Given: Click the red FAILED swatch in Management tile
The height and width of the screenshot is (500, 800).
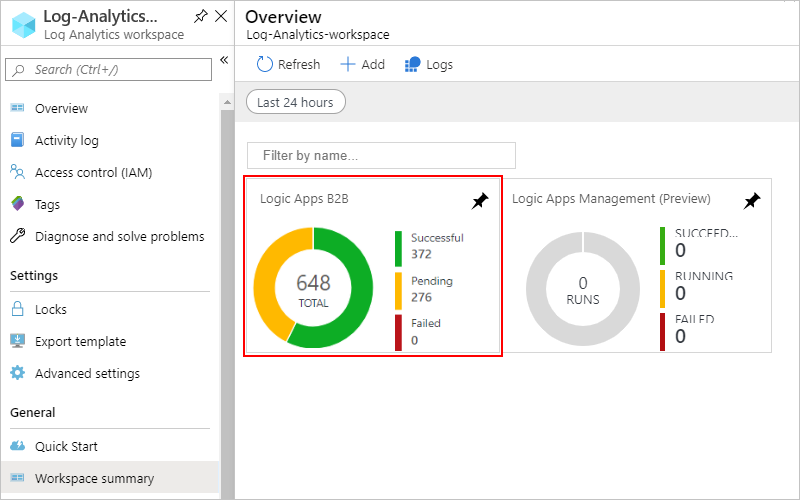Looking at the screenshot, I should pos(662,332).
